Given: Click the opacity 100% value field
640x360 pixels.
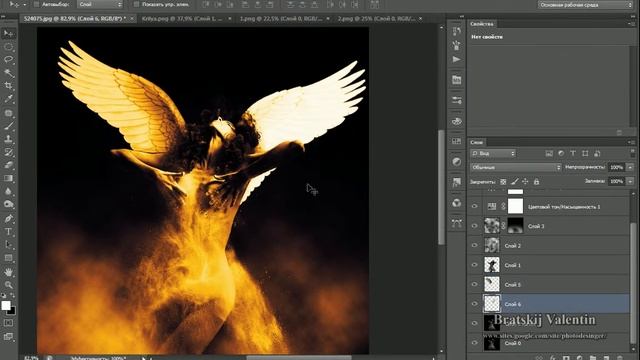Looking at the screenshot, I should pyautogui.click(x=616, y=167).
